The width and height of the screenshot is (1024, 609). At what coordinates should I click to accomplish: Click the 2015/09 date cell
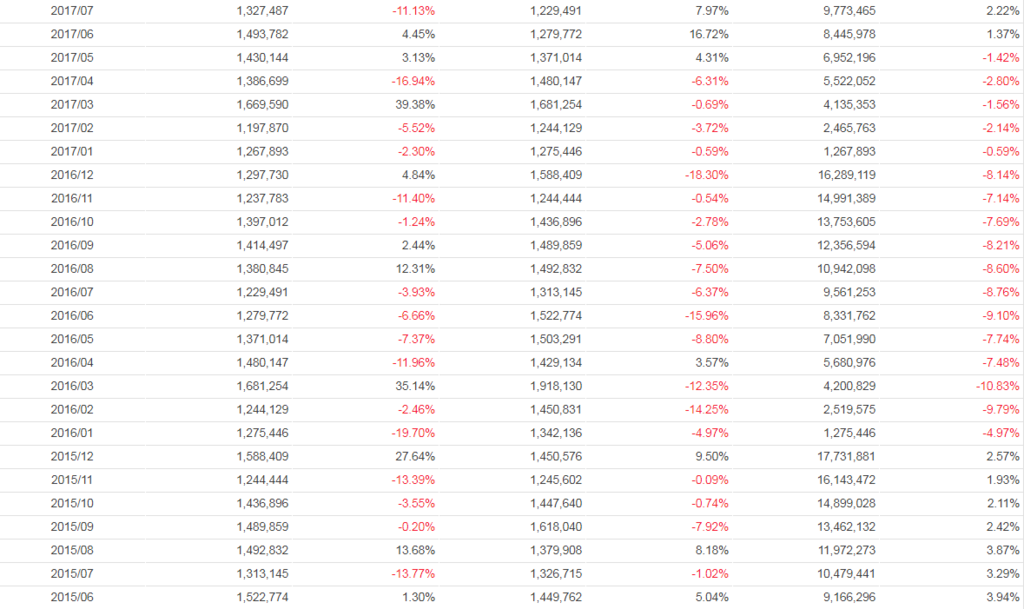coord(71,527)
